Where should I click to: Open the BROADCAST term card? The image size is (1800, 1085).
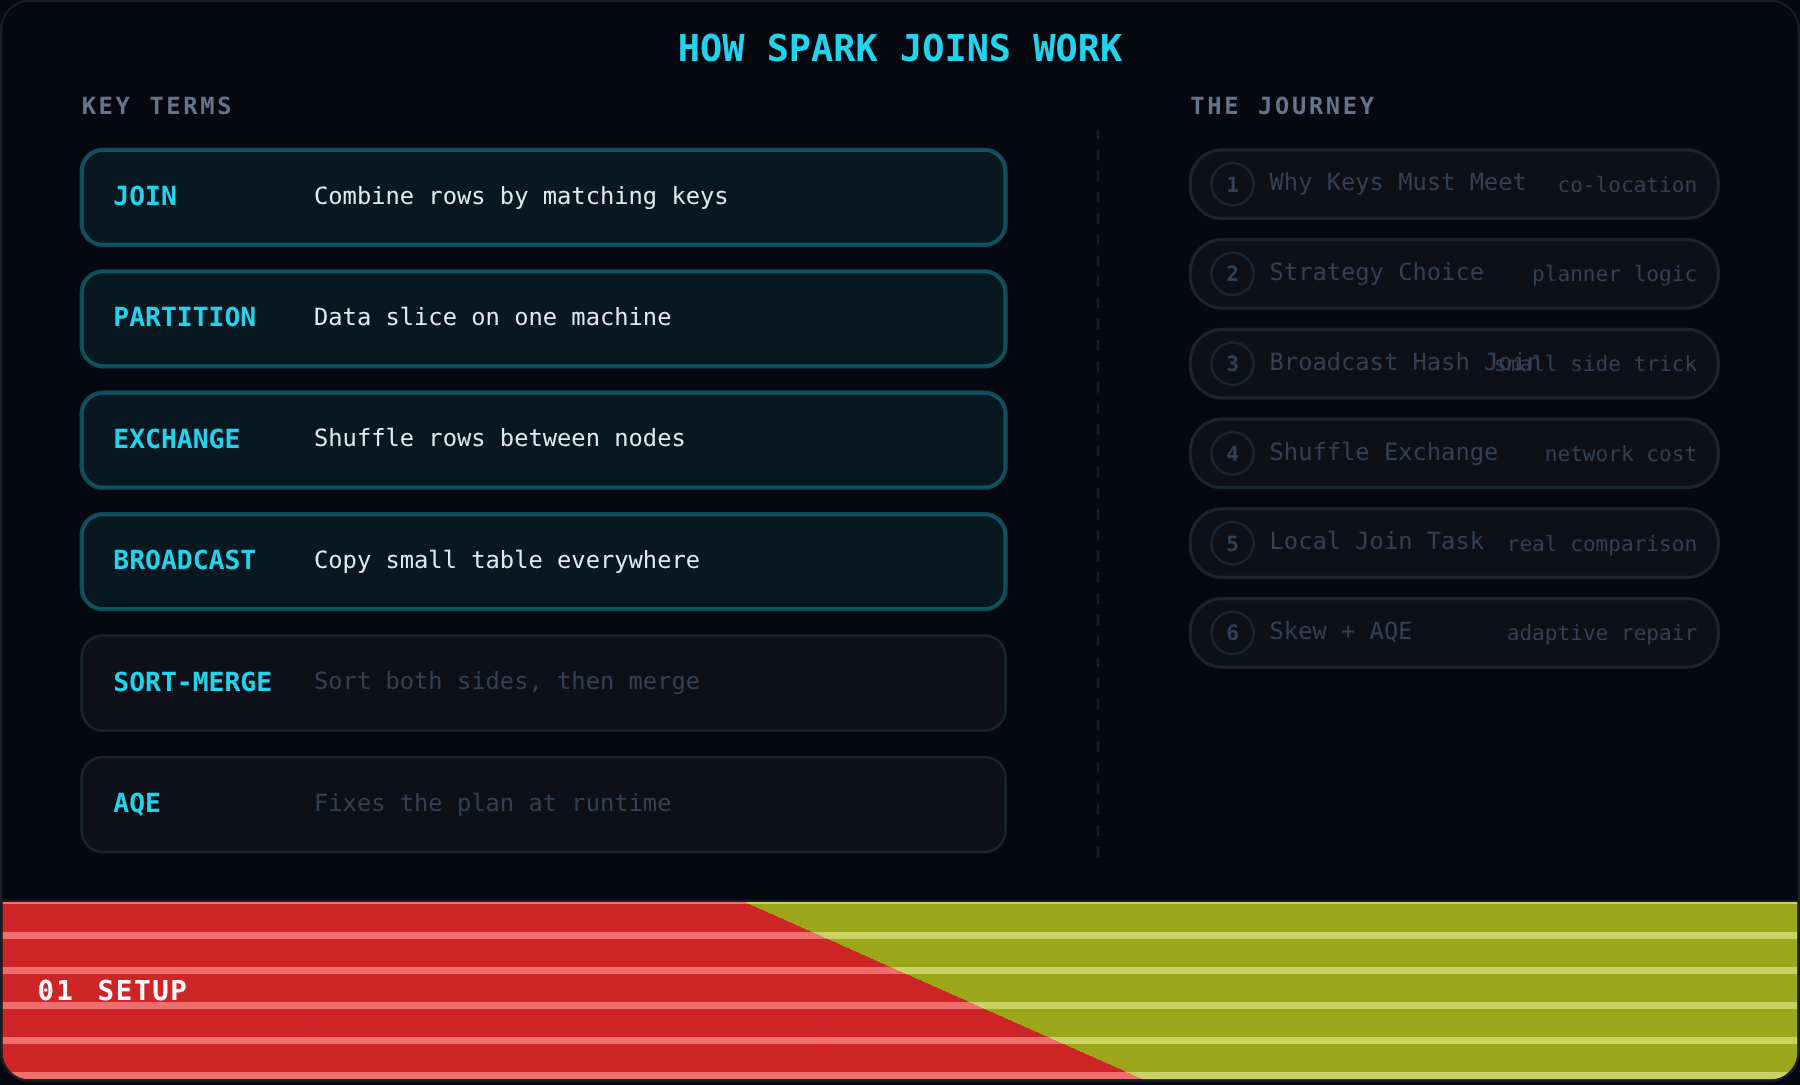tap(543, 561)
